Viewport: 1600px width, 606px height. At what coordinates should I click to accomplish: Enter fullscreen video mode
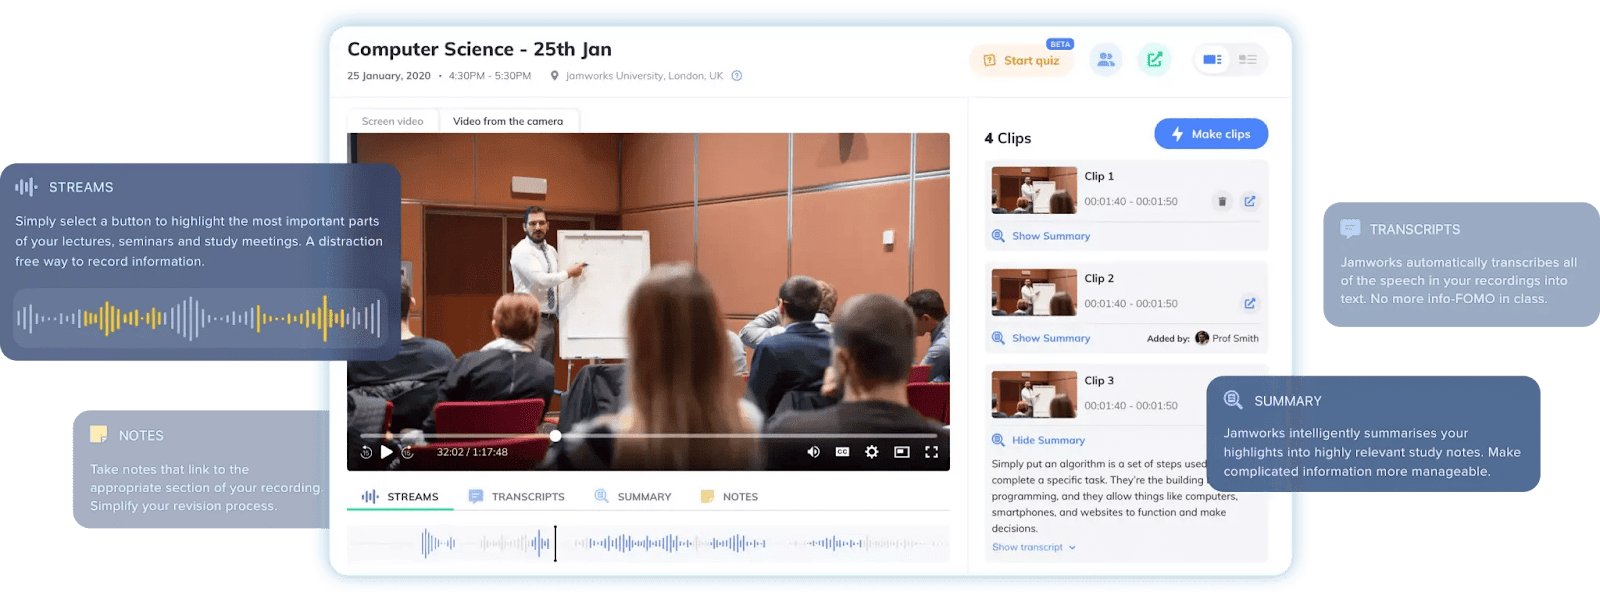coord(931,452)
